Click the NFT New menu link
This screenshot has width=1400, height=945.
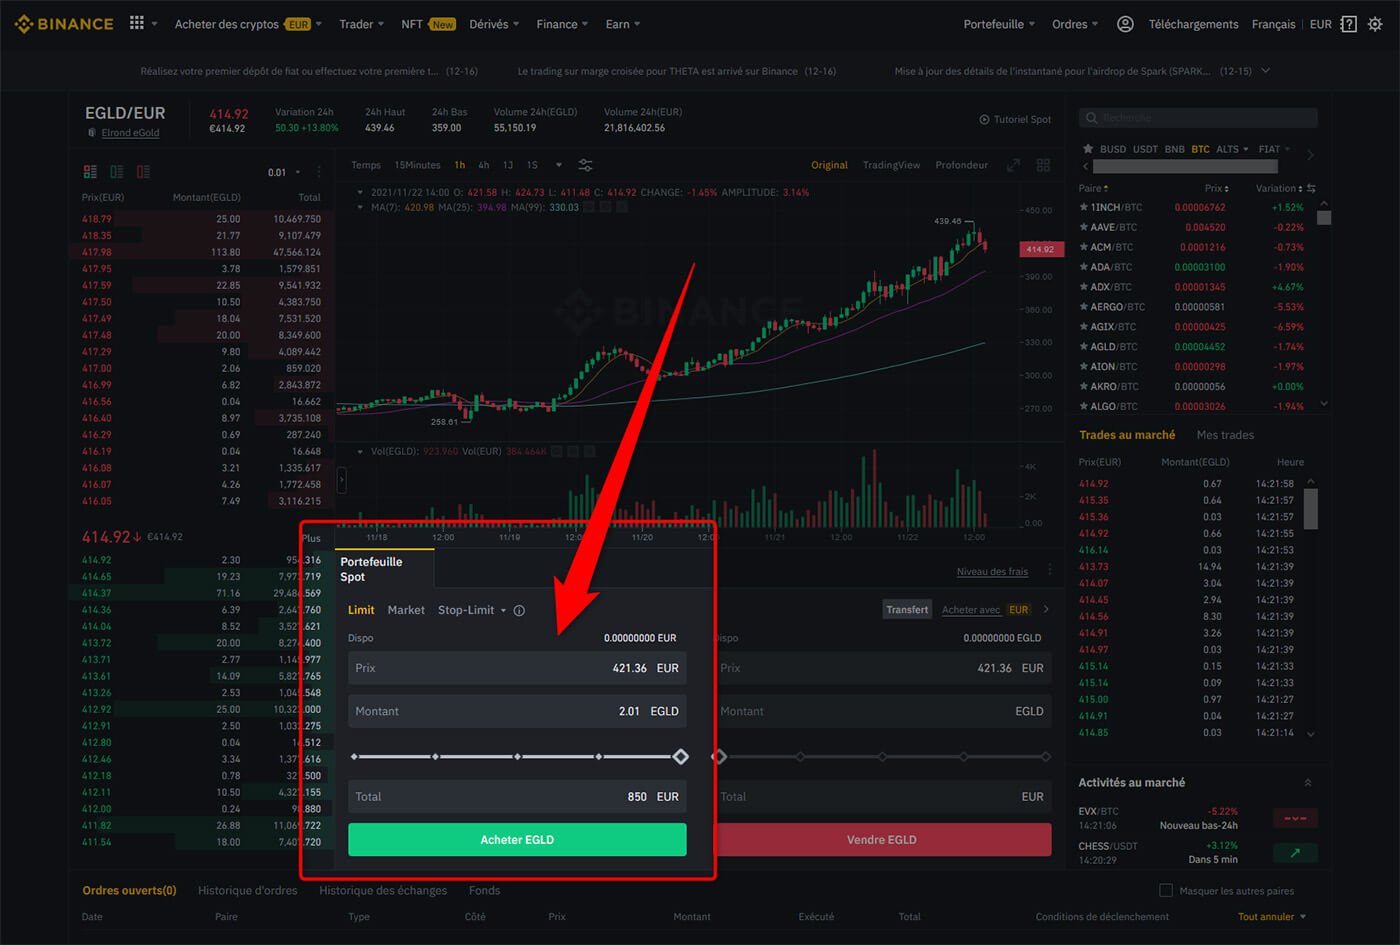(x=428, y=24)
